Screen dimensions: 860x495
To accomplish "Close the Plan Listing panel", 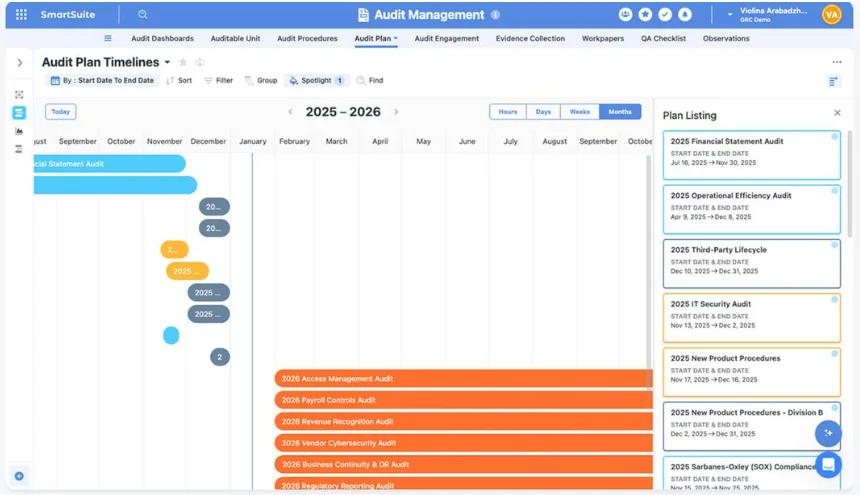I will (x=837, y=113).
